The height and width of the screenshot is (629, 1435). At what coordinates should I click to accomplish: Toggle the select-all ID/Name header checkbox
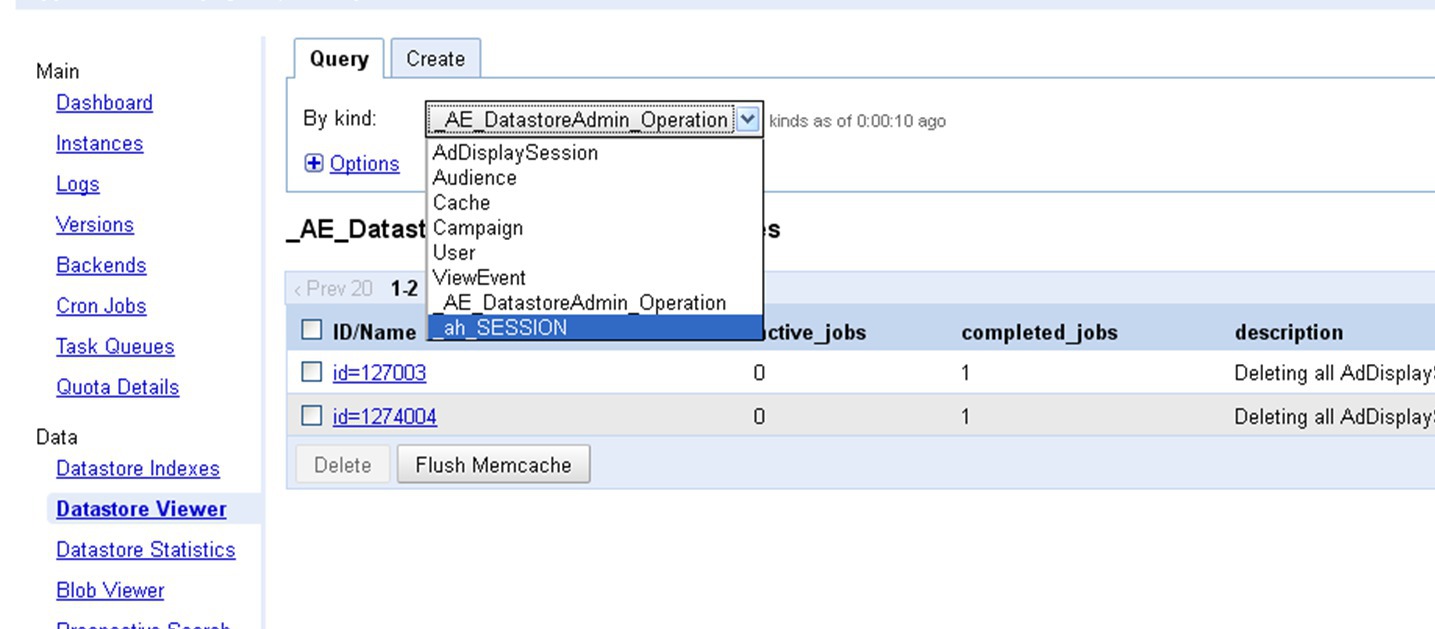pyautogui.click(x=312, y=331)
